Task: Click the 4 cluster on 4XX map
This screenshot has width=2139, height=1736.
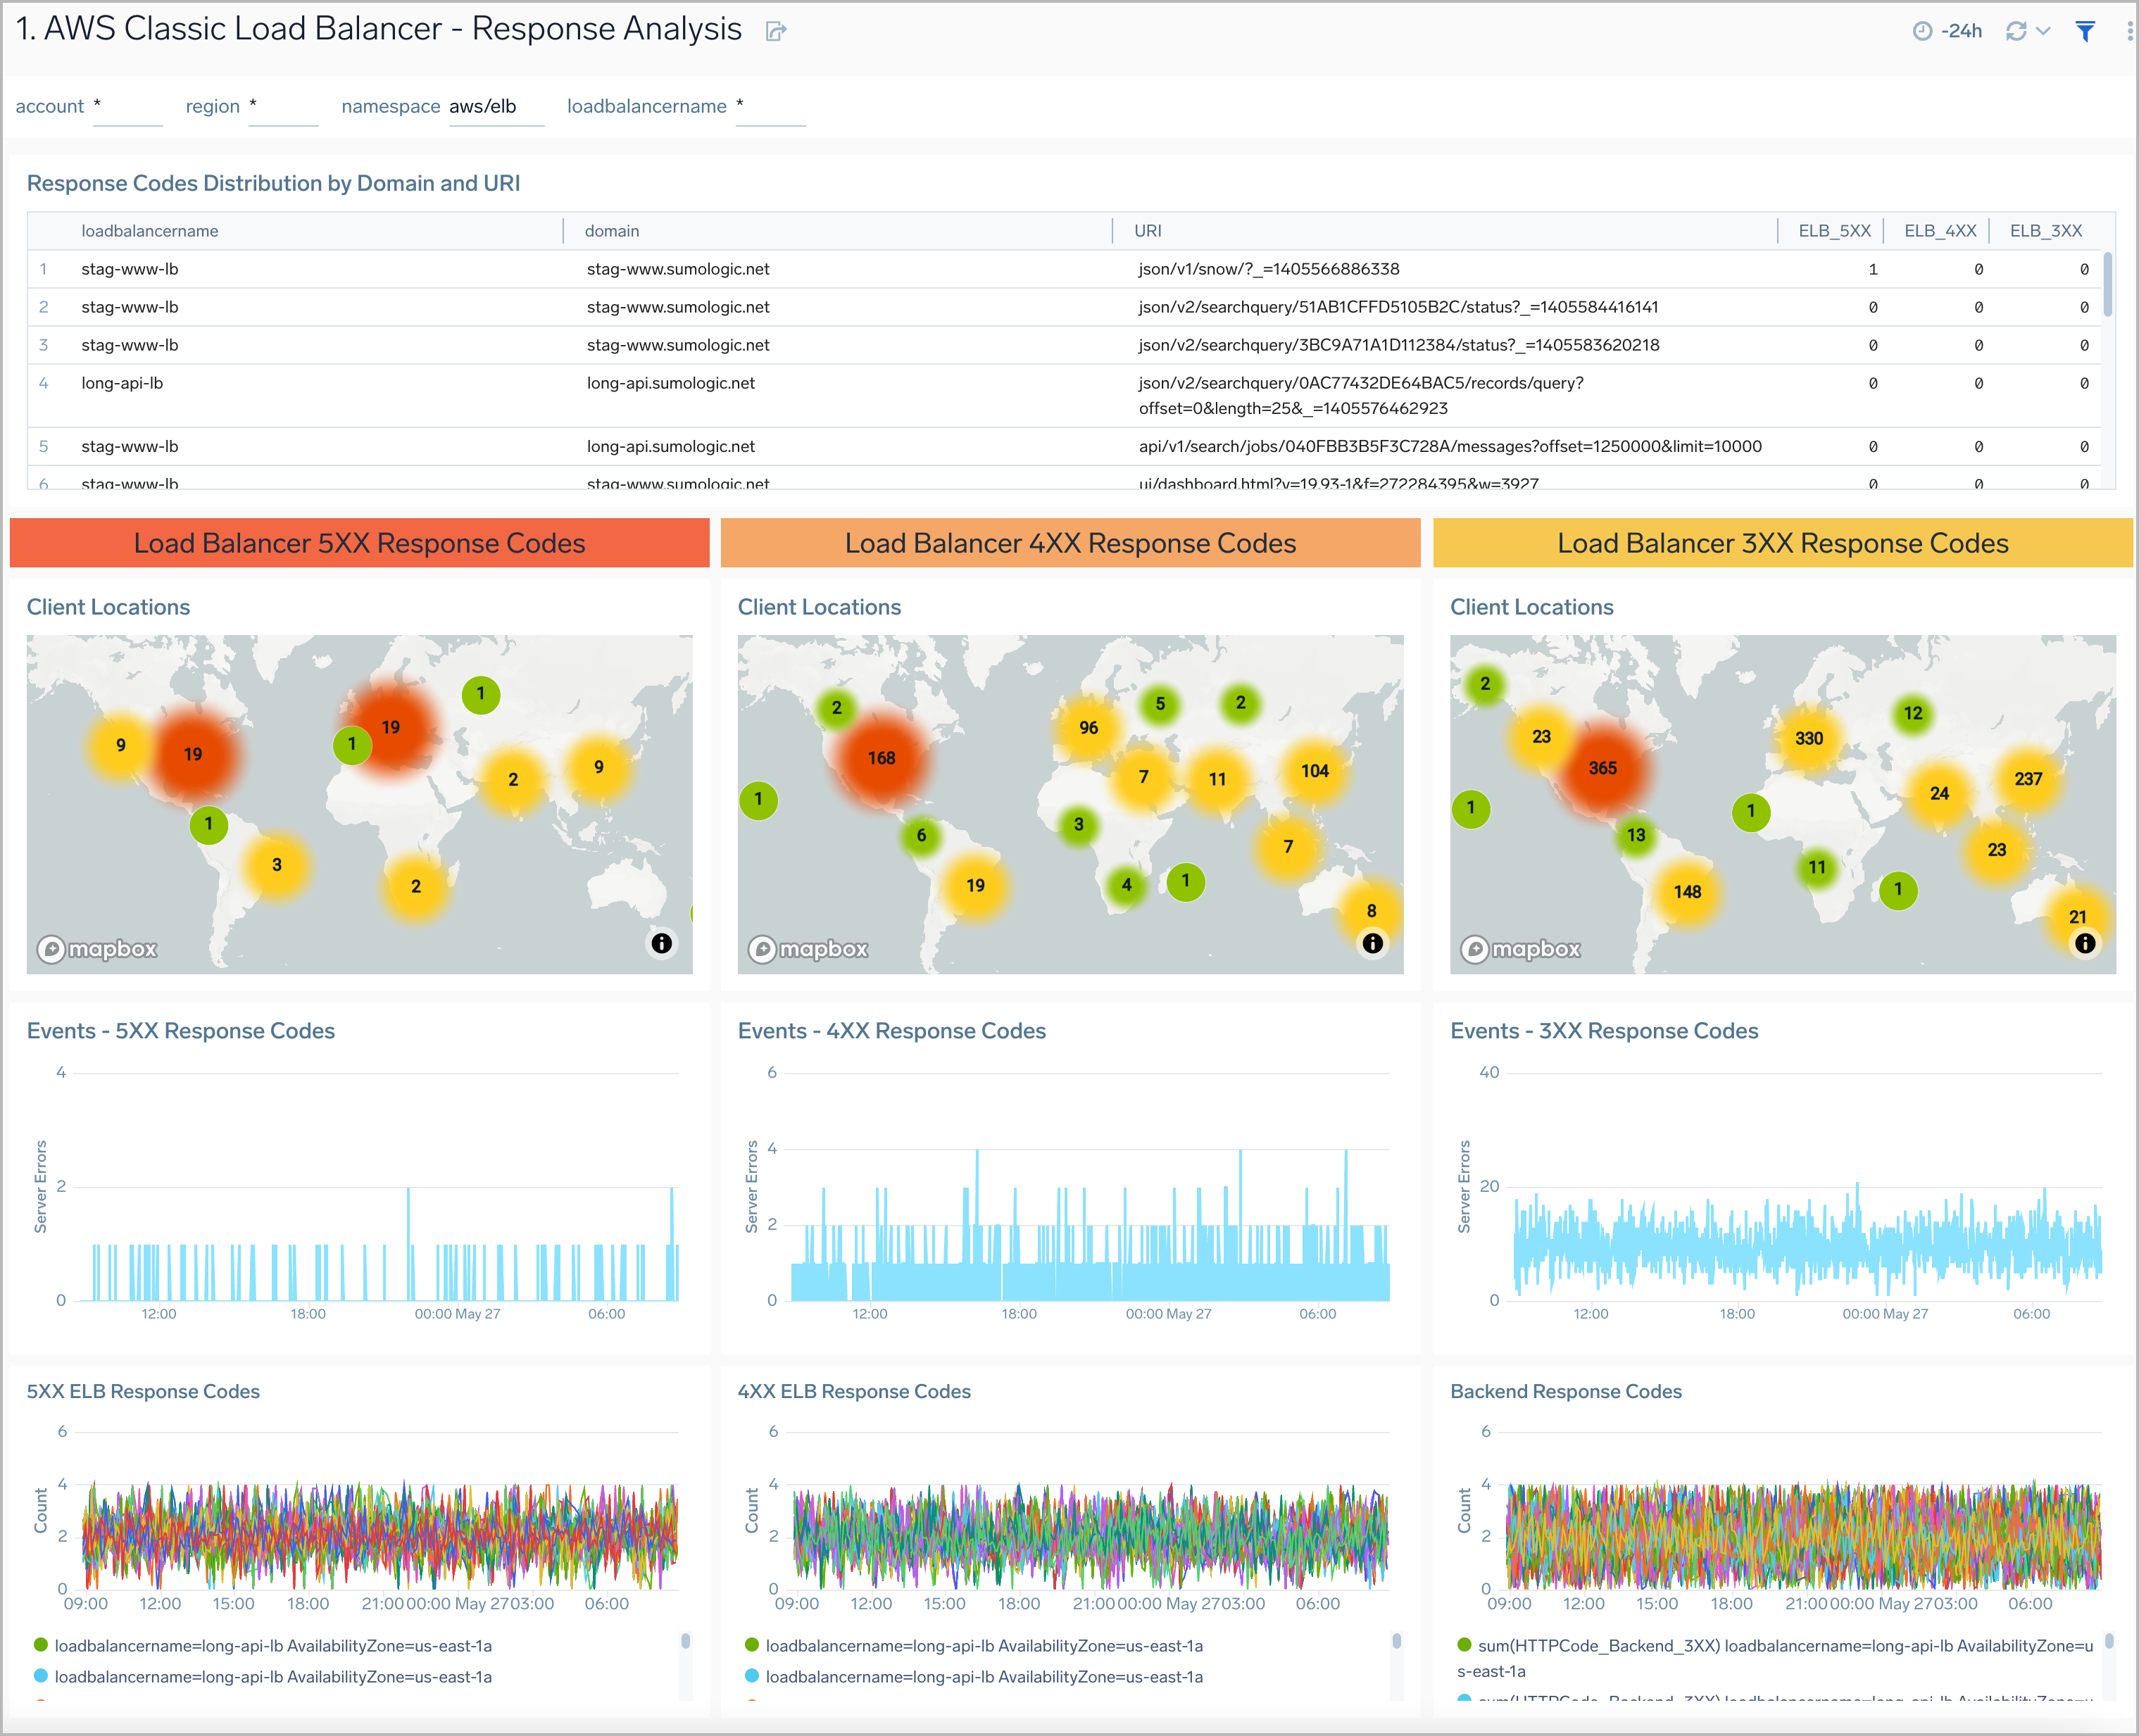Action: pos(1126,885)
